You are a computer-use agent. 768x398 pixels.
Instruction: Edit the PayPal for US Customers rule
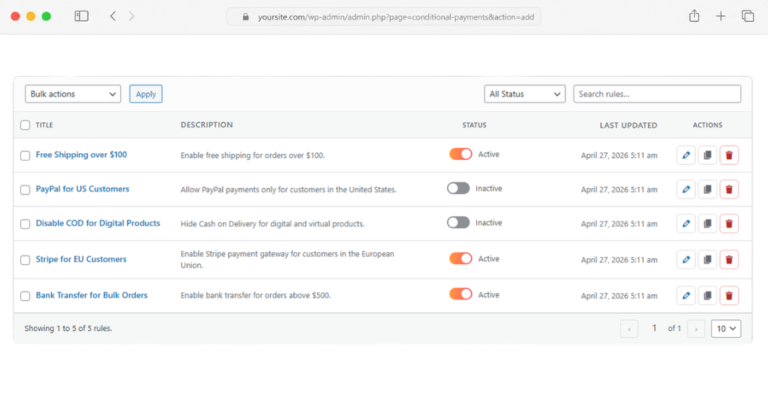[x=686, y=189]
